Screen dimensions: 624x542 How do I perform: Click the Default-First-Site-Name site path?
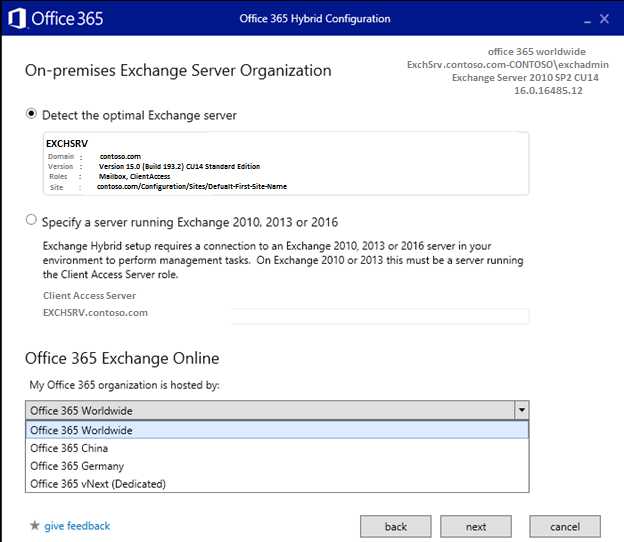[192, 186]
